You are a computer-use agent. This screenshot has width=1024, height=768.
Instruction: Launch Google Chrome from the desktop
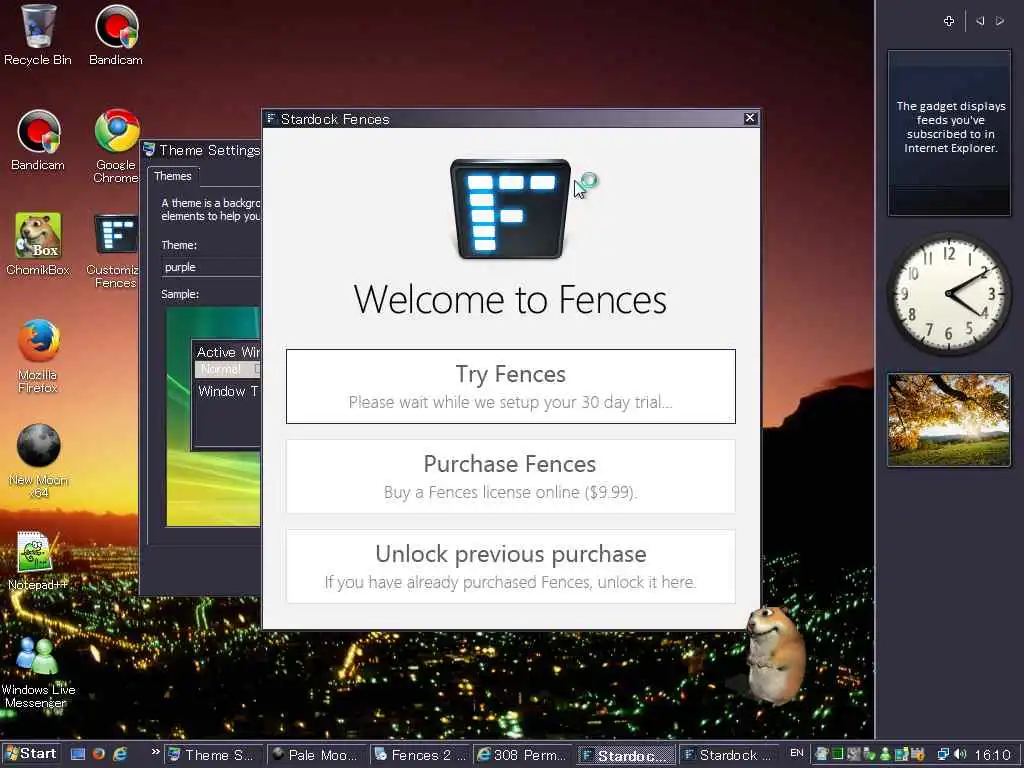point(116,145)
